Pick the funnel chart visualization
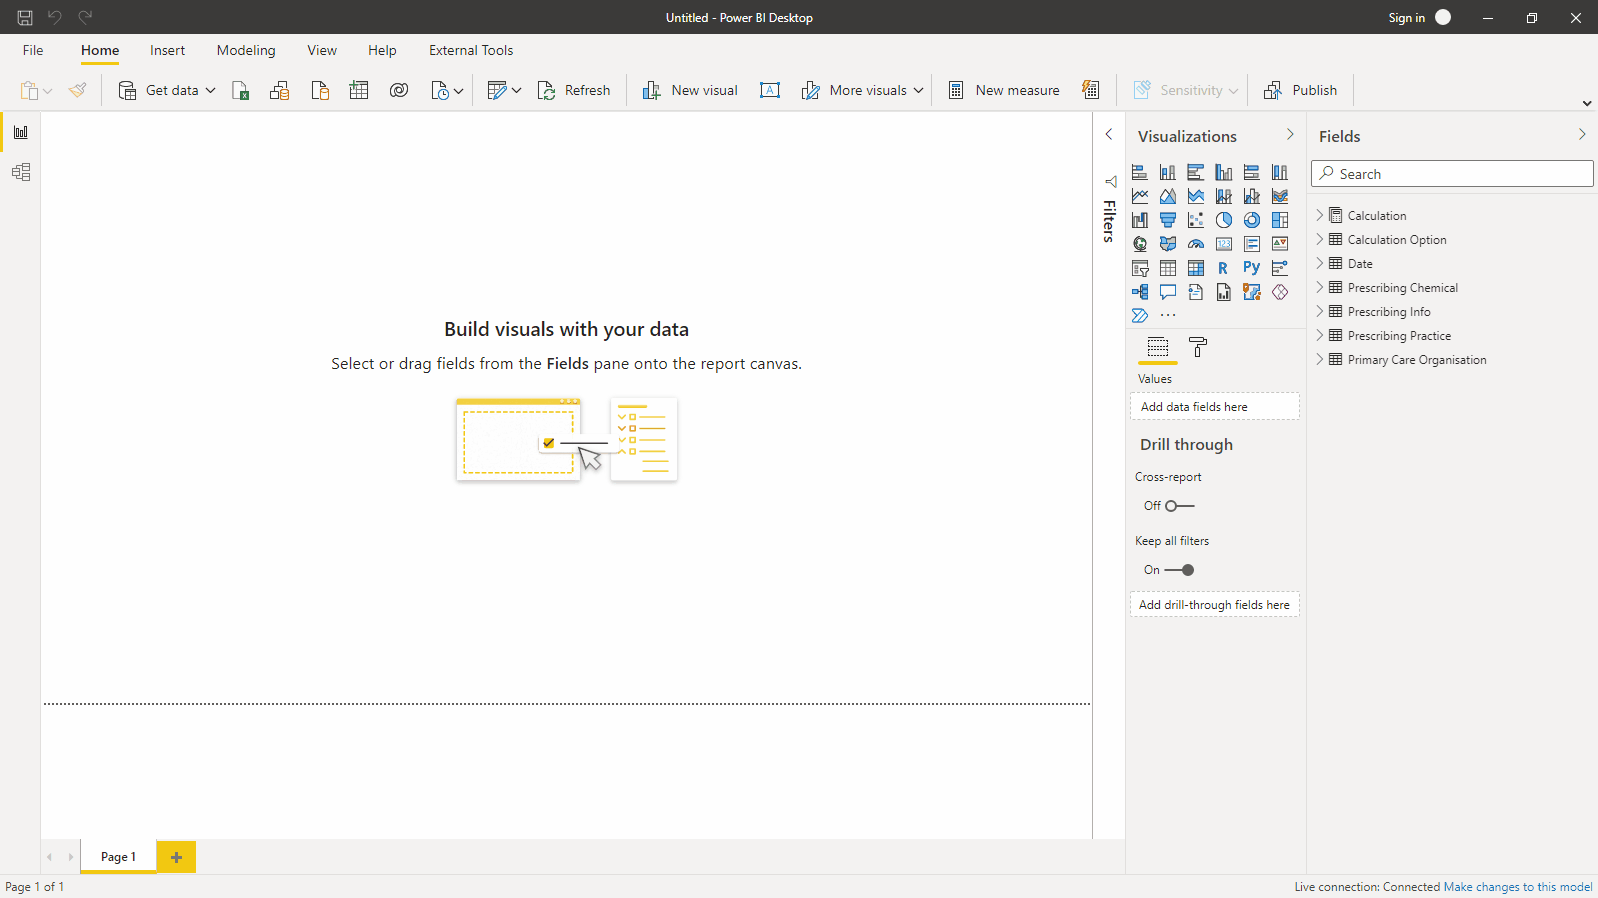Image resolution: width=1598 pixels, height=898 pixels. pos(1167,220)
